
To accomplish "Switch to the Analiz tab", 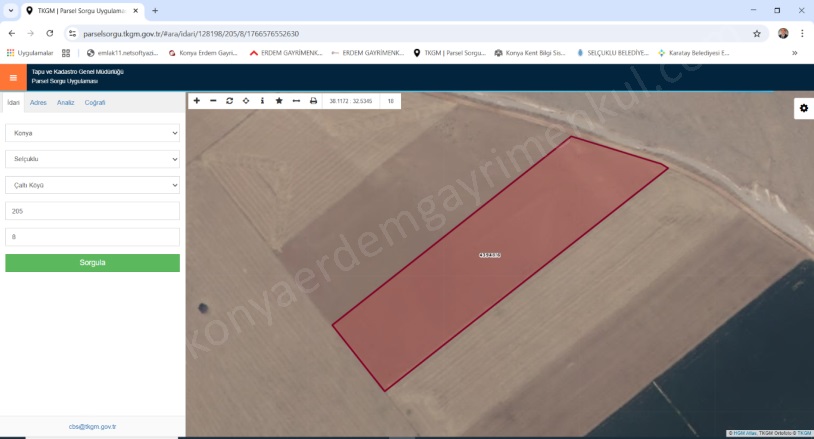I will pos(65,102).
